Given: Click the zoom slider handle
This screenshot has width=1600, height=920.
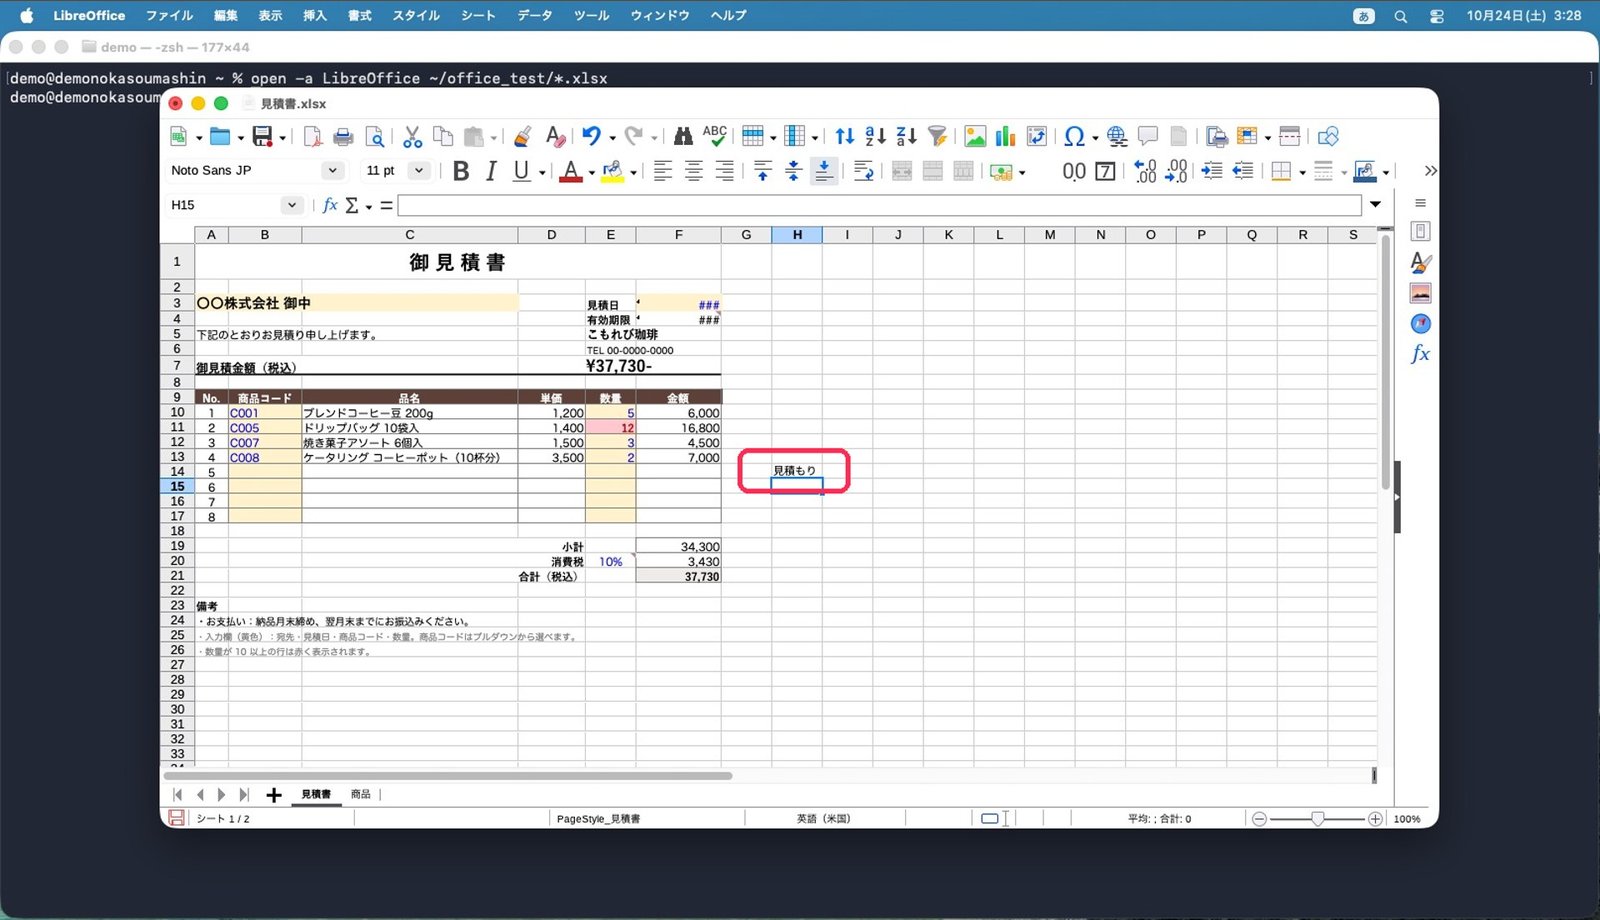Looking at the screenshot, I should pos(1318,819).
